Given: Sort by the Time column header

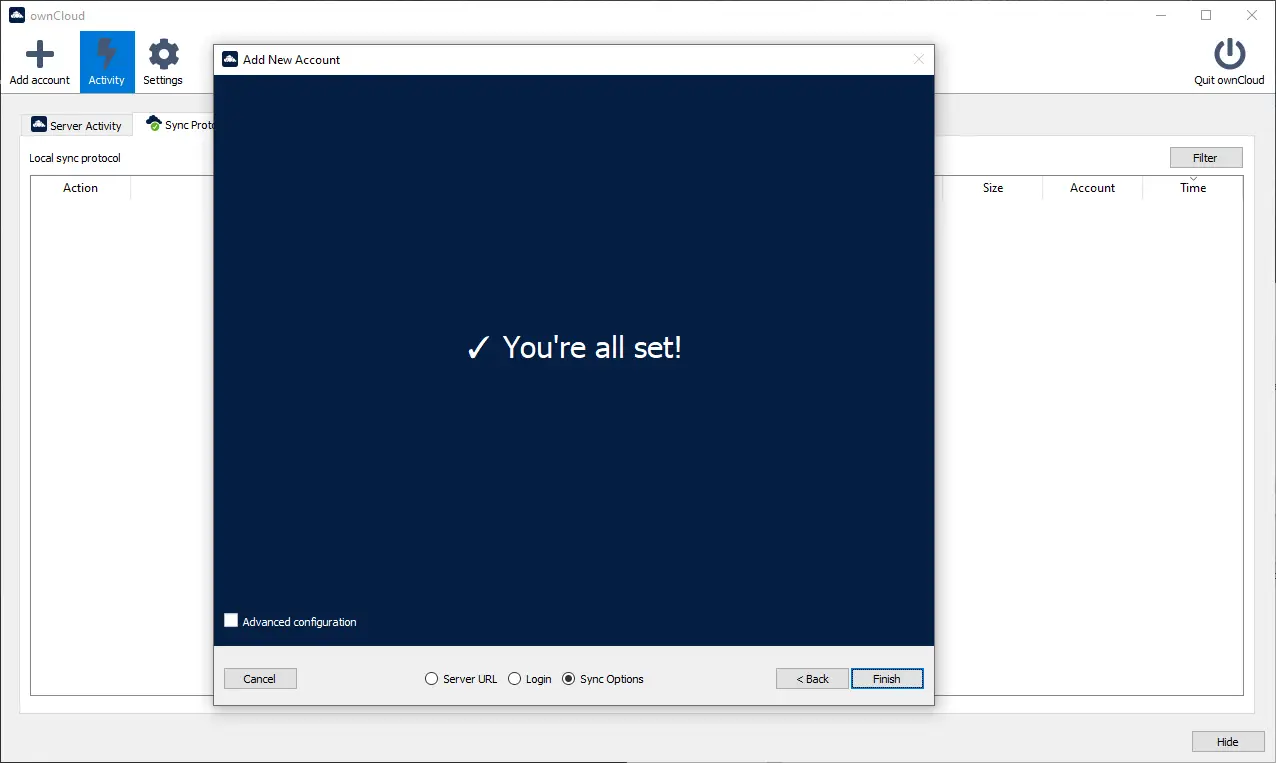Looking at the screenshot, I should tap(1192, 188).
